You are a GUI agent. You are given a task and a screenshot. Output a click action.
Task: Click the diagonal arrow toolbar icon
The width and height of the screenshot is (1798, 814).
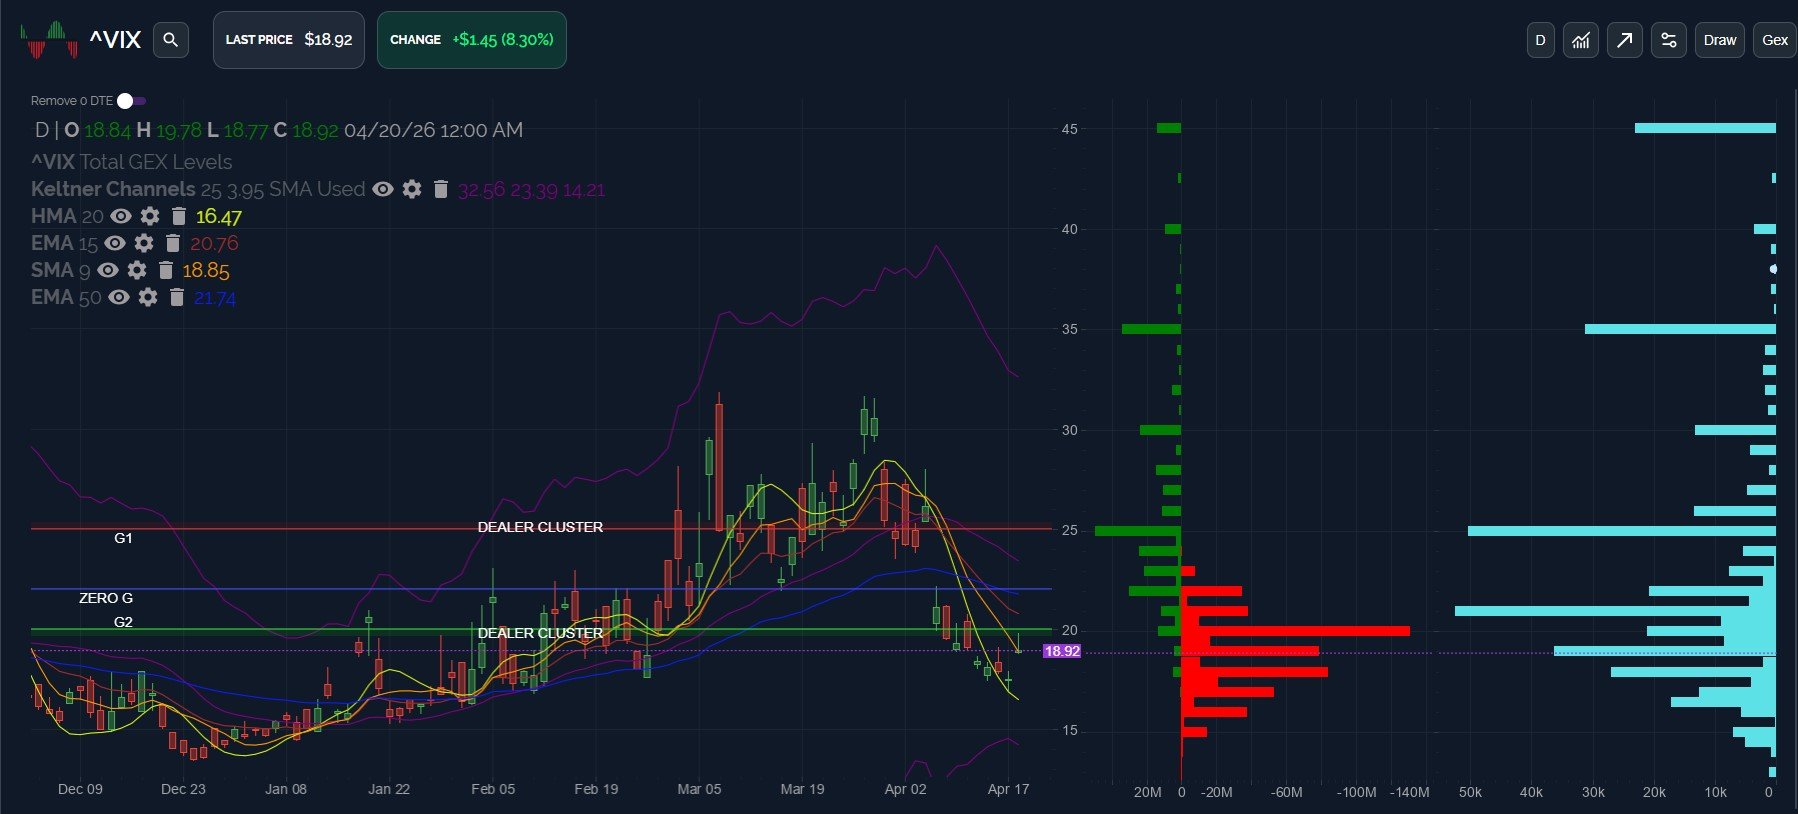1624,40
